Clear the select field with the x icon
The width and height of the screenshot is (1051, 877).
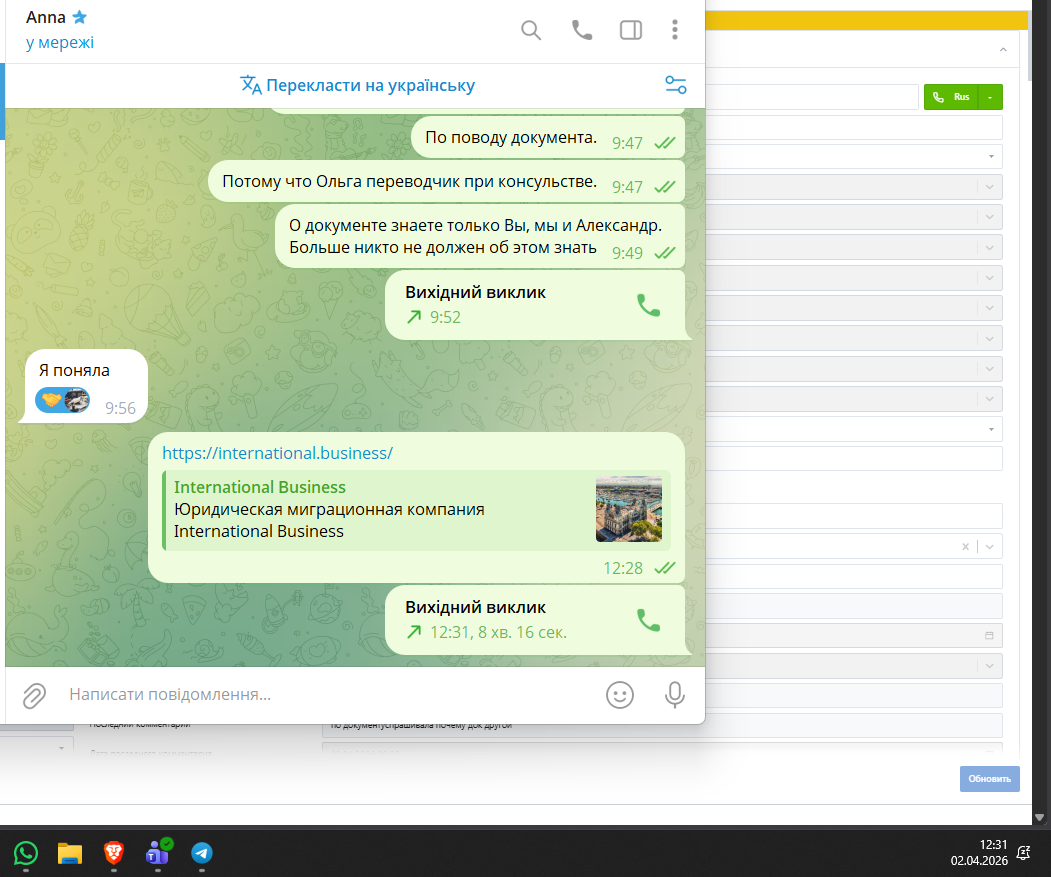click(965, 546)
